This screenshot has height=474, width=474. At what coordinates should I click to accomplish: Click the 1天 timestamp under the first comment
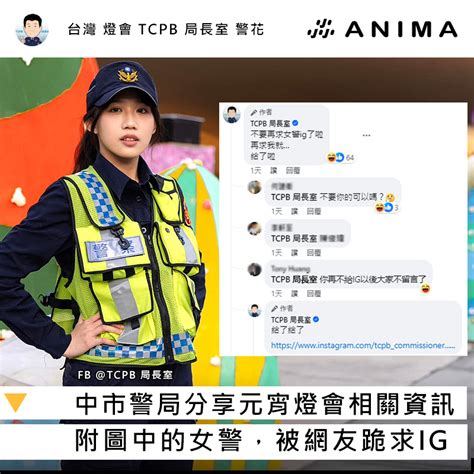point(256,171)
